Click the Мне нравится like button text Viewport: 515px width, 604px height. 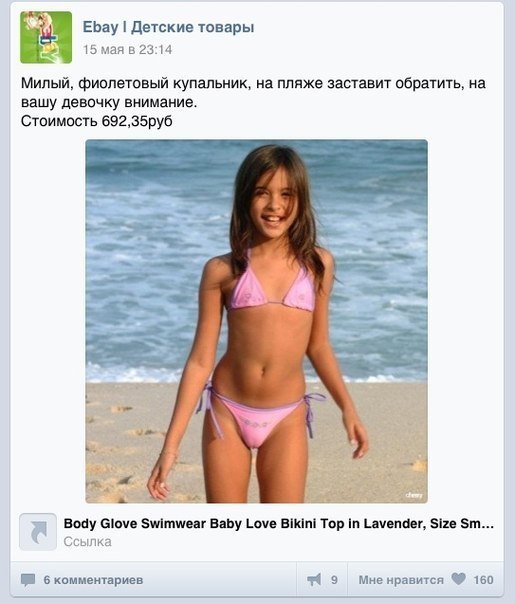pos(401,580)
